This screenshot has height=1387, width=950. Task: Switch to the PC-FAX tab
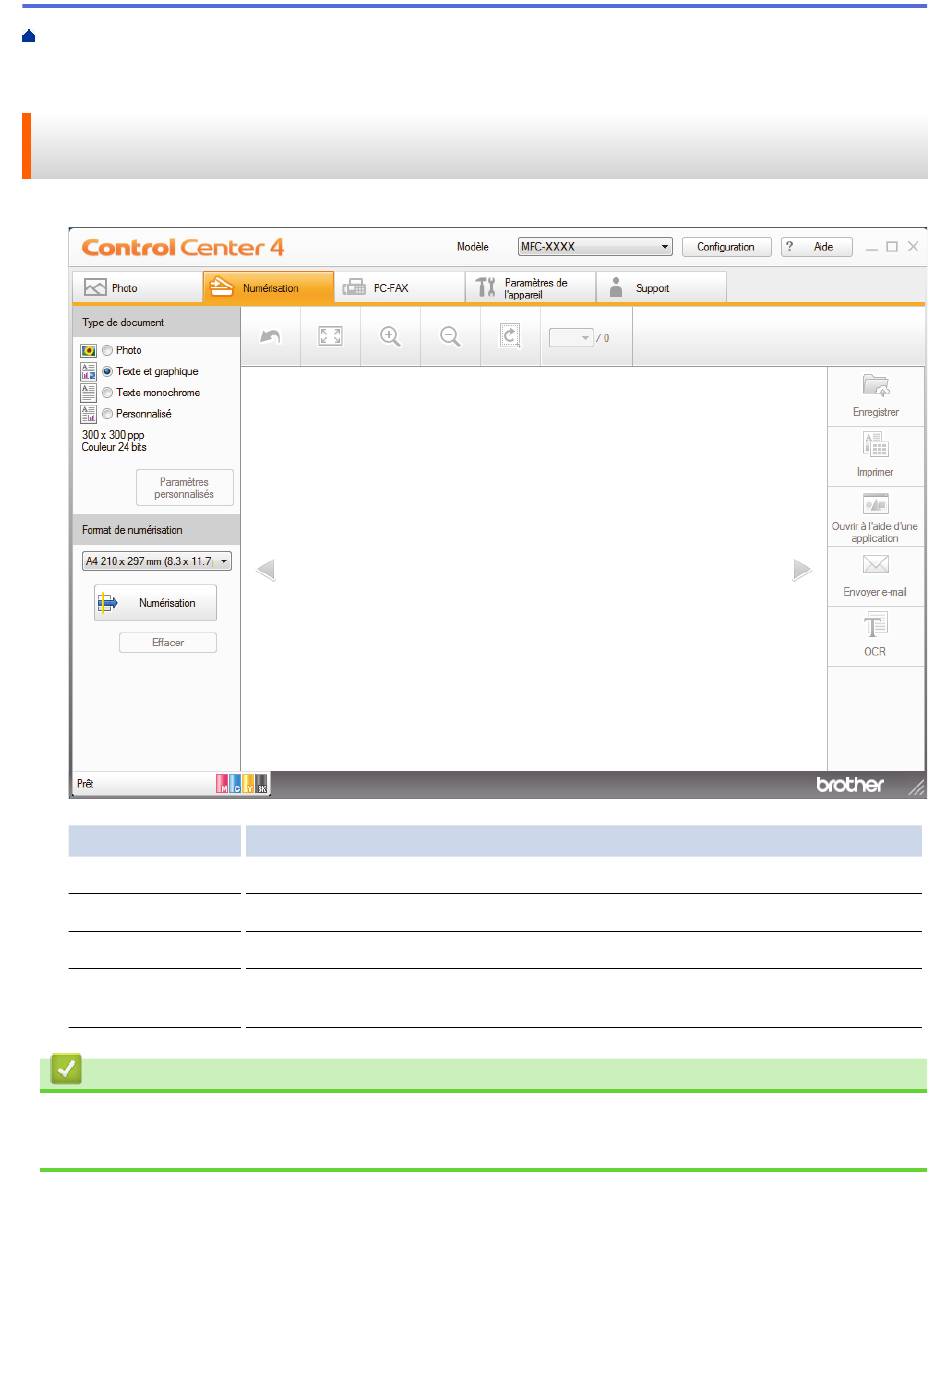coord(399,288)
